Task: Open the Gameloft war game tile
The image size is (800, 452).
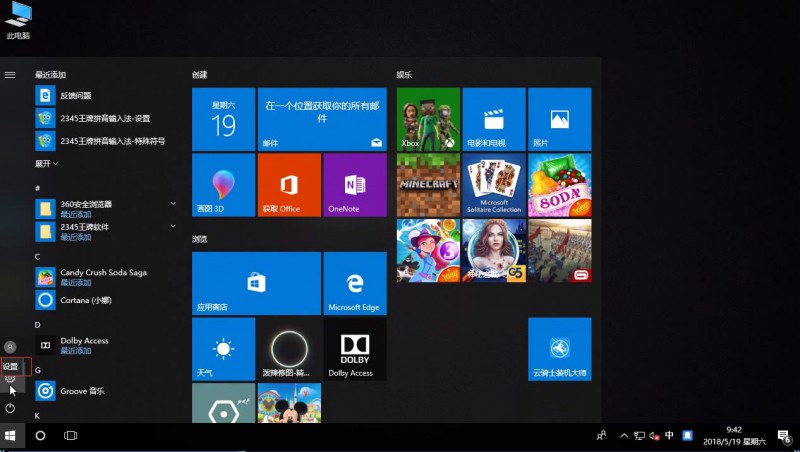Action: click(x=560, y=250)
